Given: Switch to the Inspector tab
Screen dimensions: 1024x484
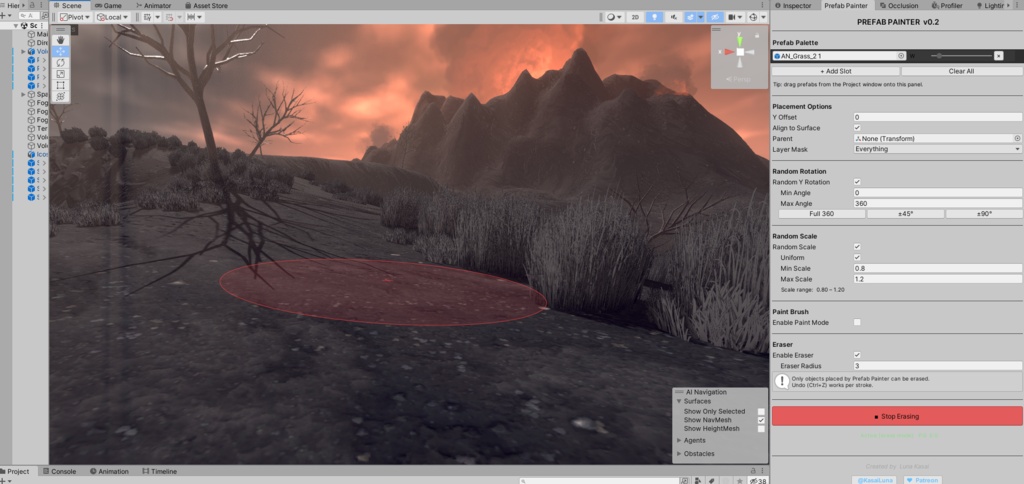Looking at the screenshot, I should pos(792,5).
